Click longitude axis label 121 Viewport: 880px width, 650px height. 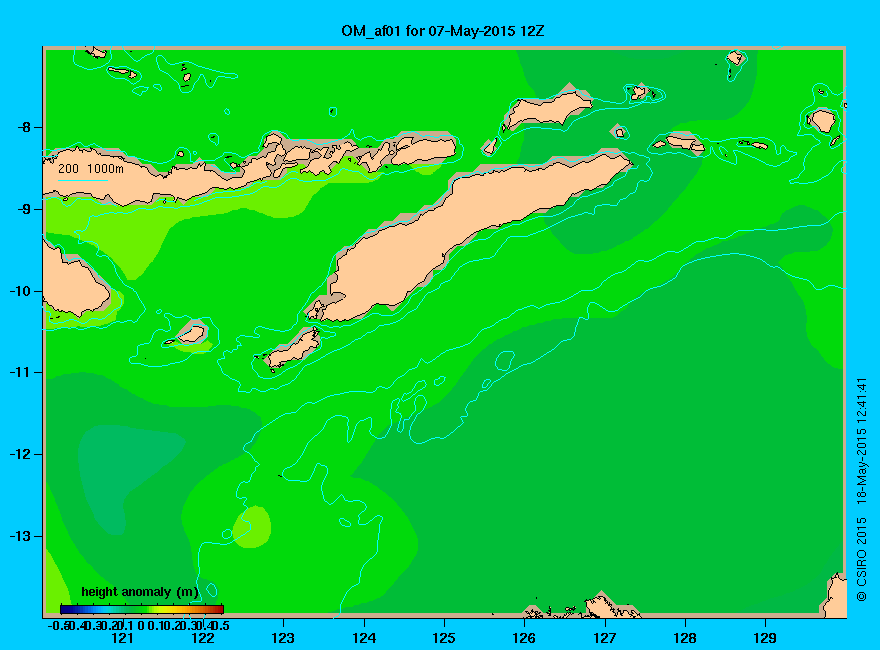(122, 638)
